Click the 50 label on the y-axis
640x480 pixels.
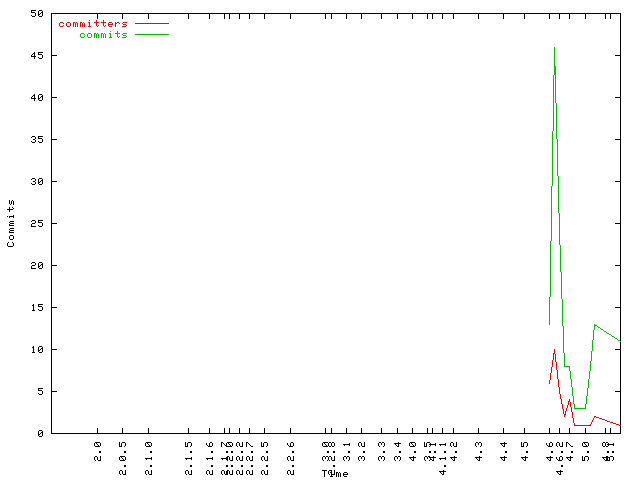click(36, 14)
